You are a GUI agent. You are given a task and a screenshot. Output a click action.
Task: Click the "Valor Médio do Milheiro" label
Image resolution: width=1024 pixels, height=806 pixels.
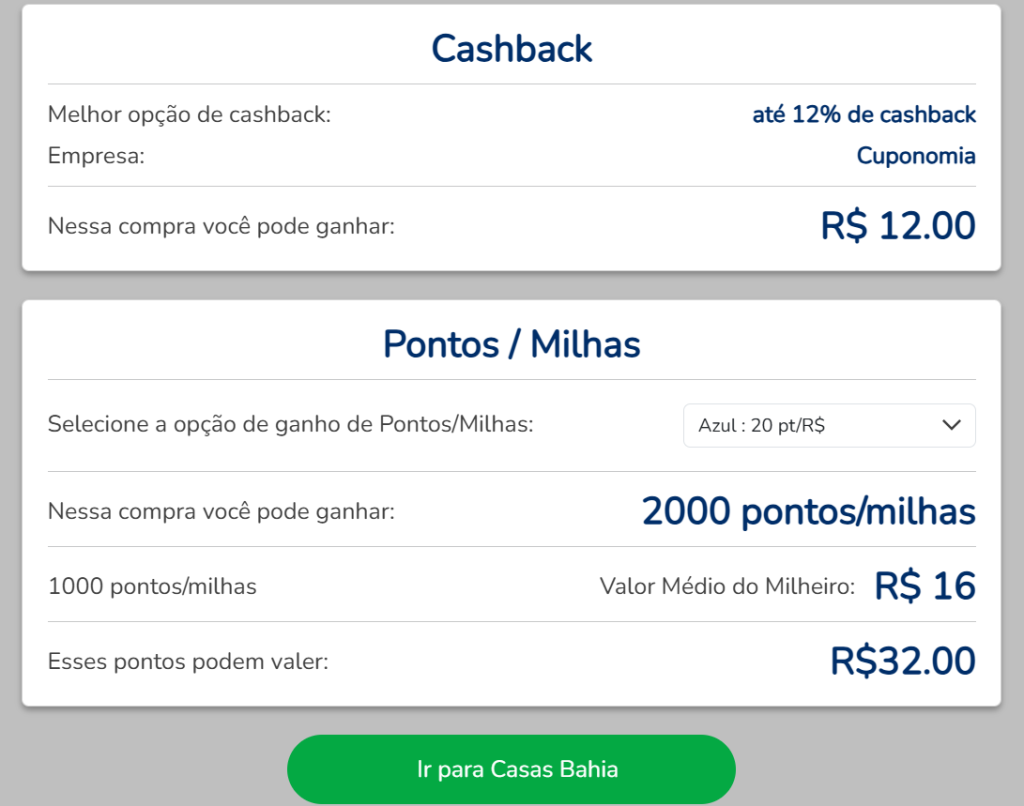coord(727,587)
